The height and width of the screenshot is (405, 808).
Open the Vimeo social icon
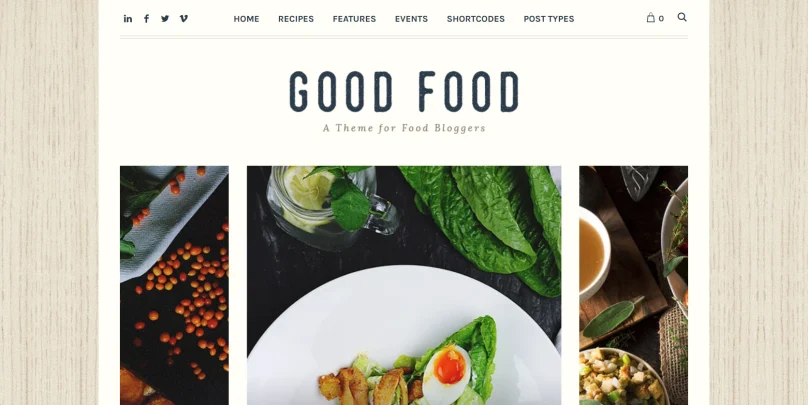click(x=183, y=19)
